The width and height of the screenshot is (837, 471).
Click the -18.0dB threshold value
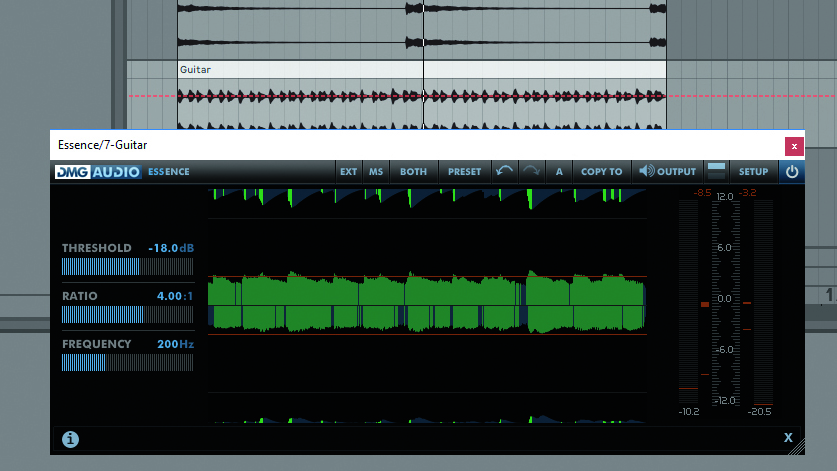(x=171, y=248)
